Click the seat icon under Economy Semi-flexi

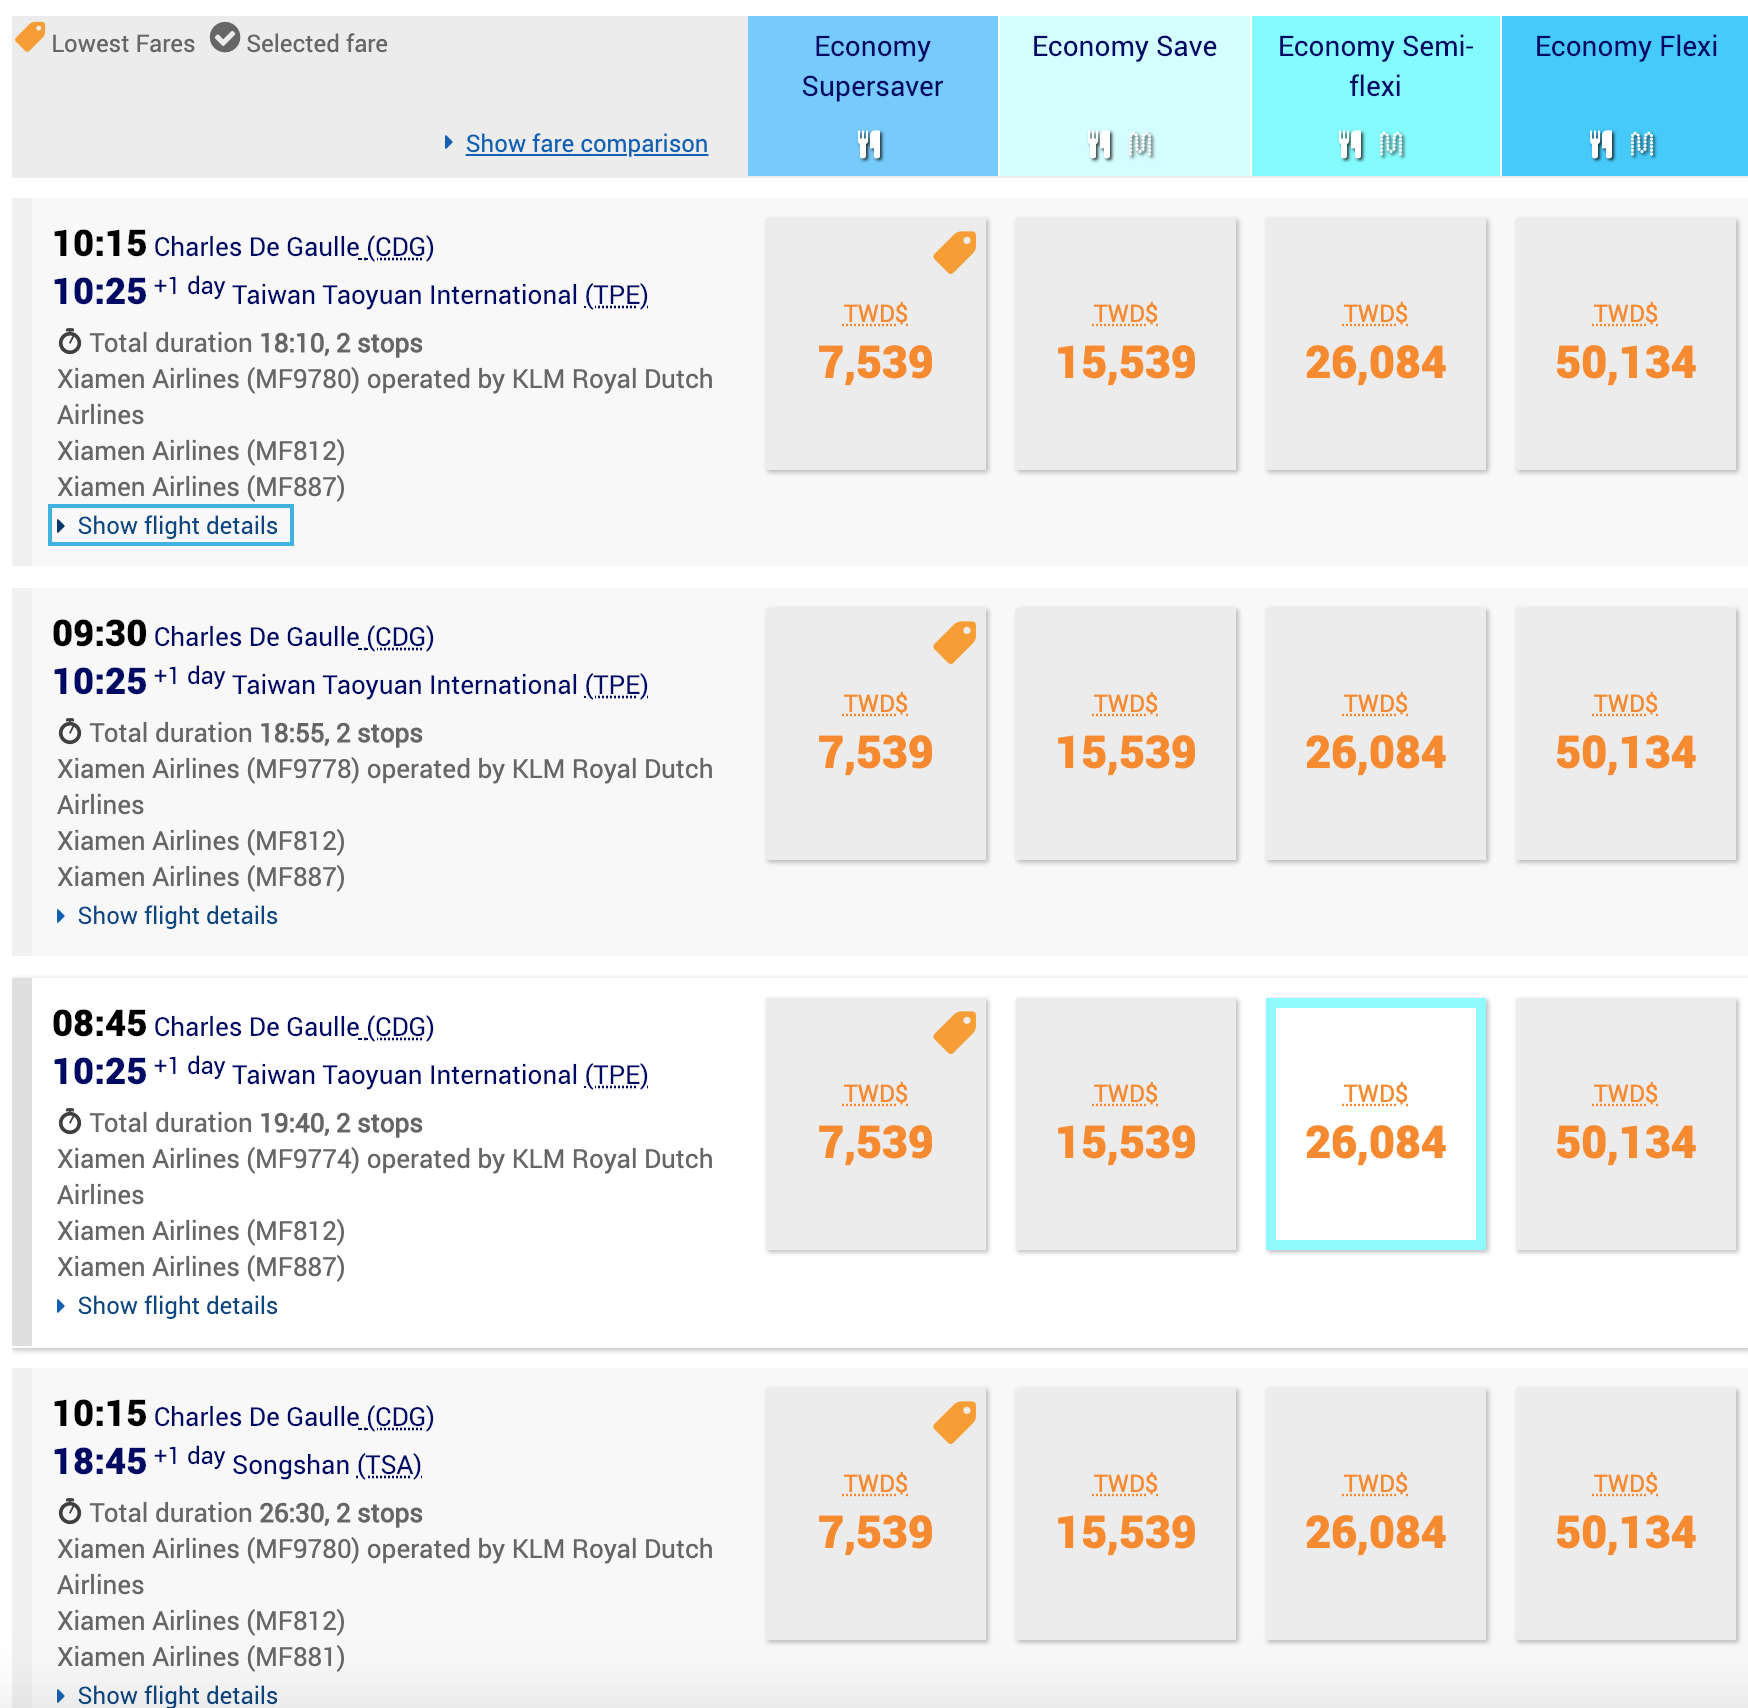(x=1392, y=145)
